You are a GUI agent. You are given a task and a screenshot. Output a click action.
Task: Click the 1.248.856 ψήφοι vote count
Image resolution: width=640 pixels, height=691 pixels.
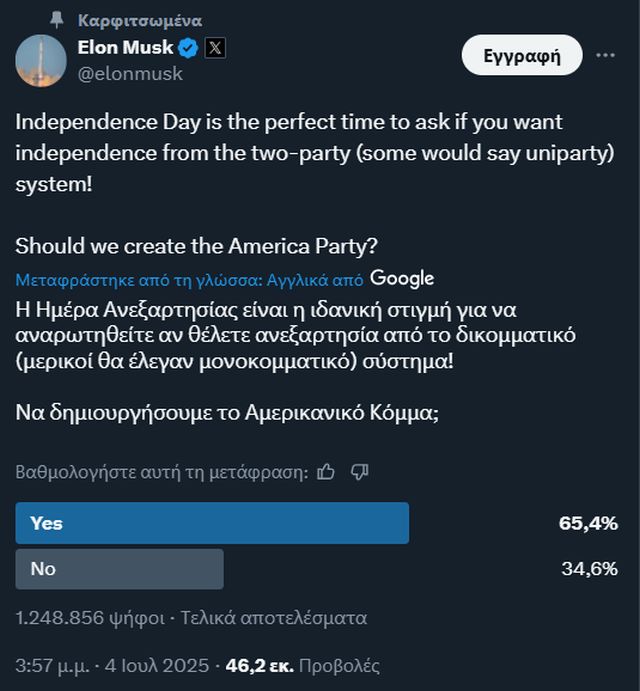click(x=90, y=618)
